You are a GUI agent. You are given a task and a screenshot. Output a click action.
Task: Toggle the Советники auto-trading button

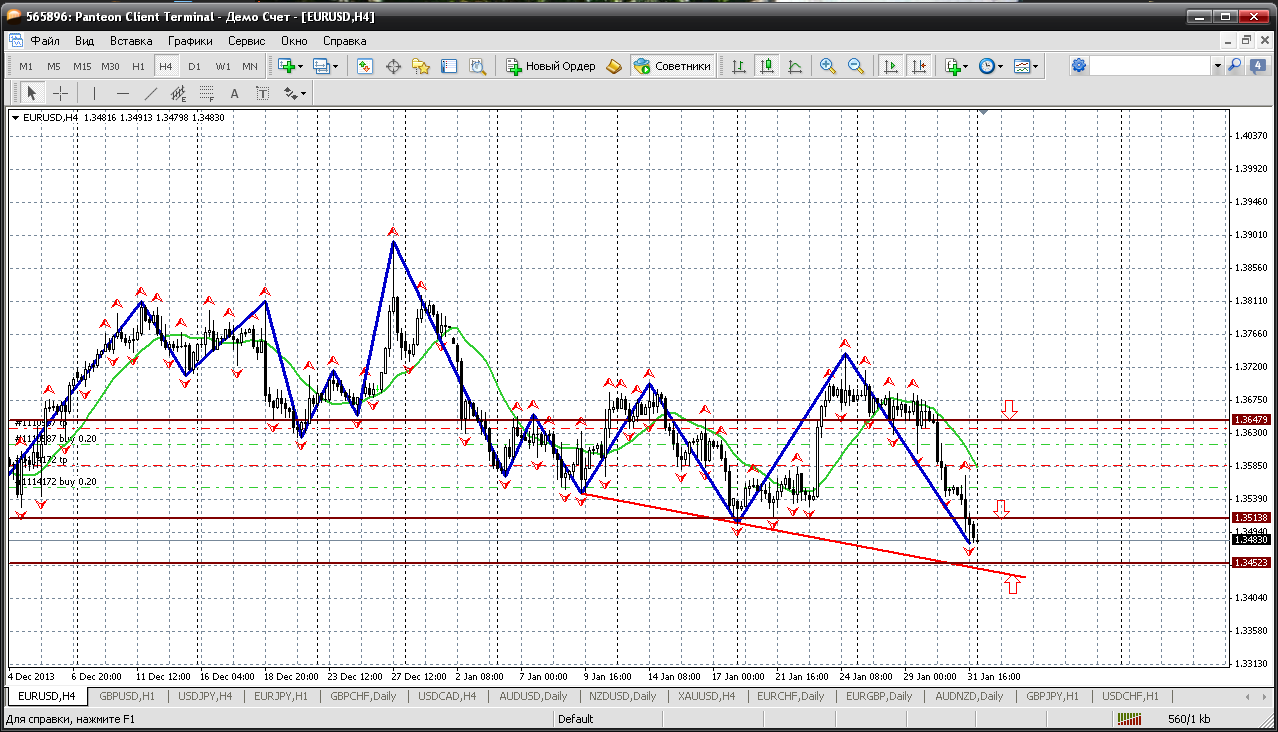click(673, 66)
